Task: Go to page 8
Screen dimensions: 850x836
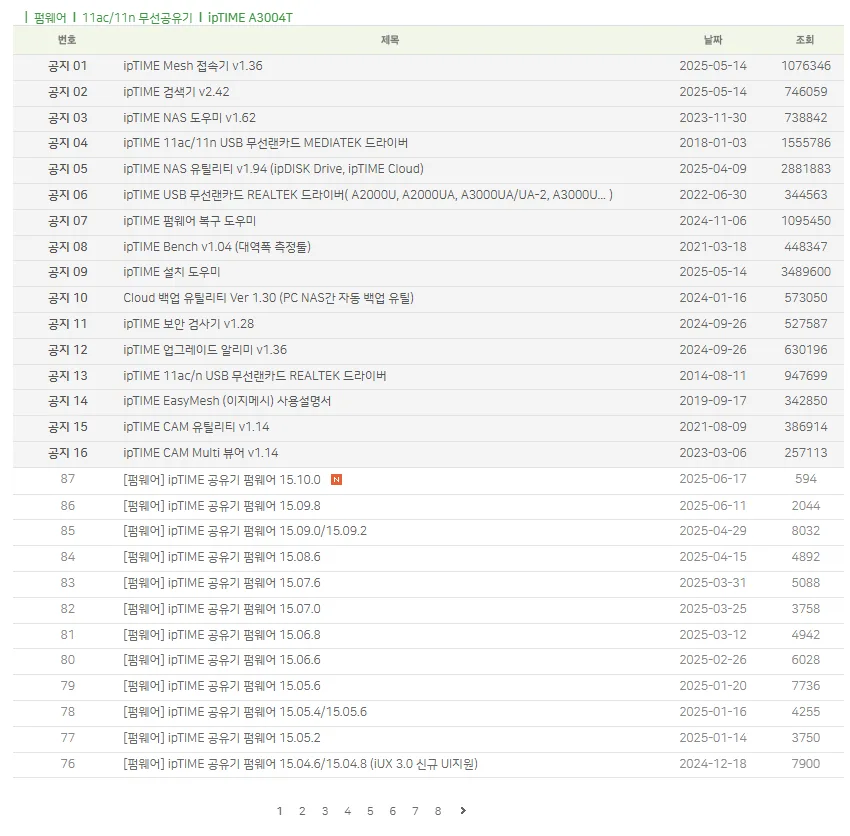Action: click(x=438, y=812)
